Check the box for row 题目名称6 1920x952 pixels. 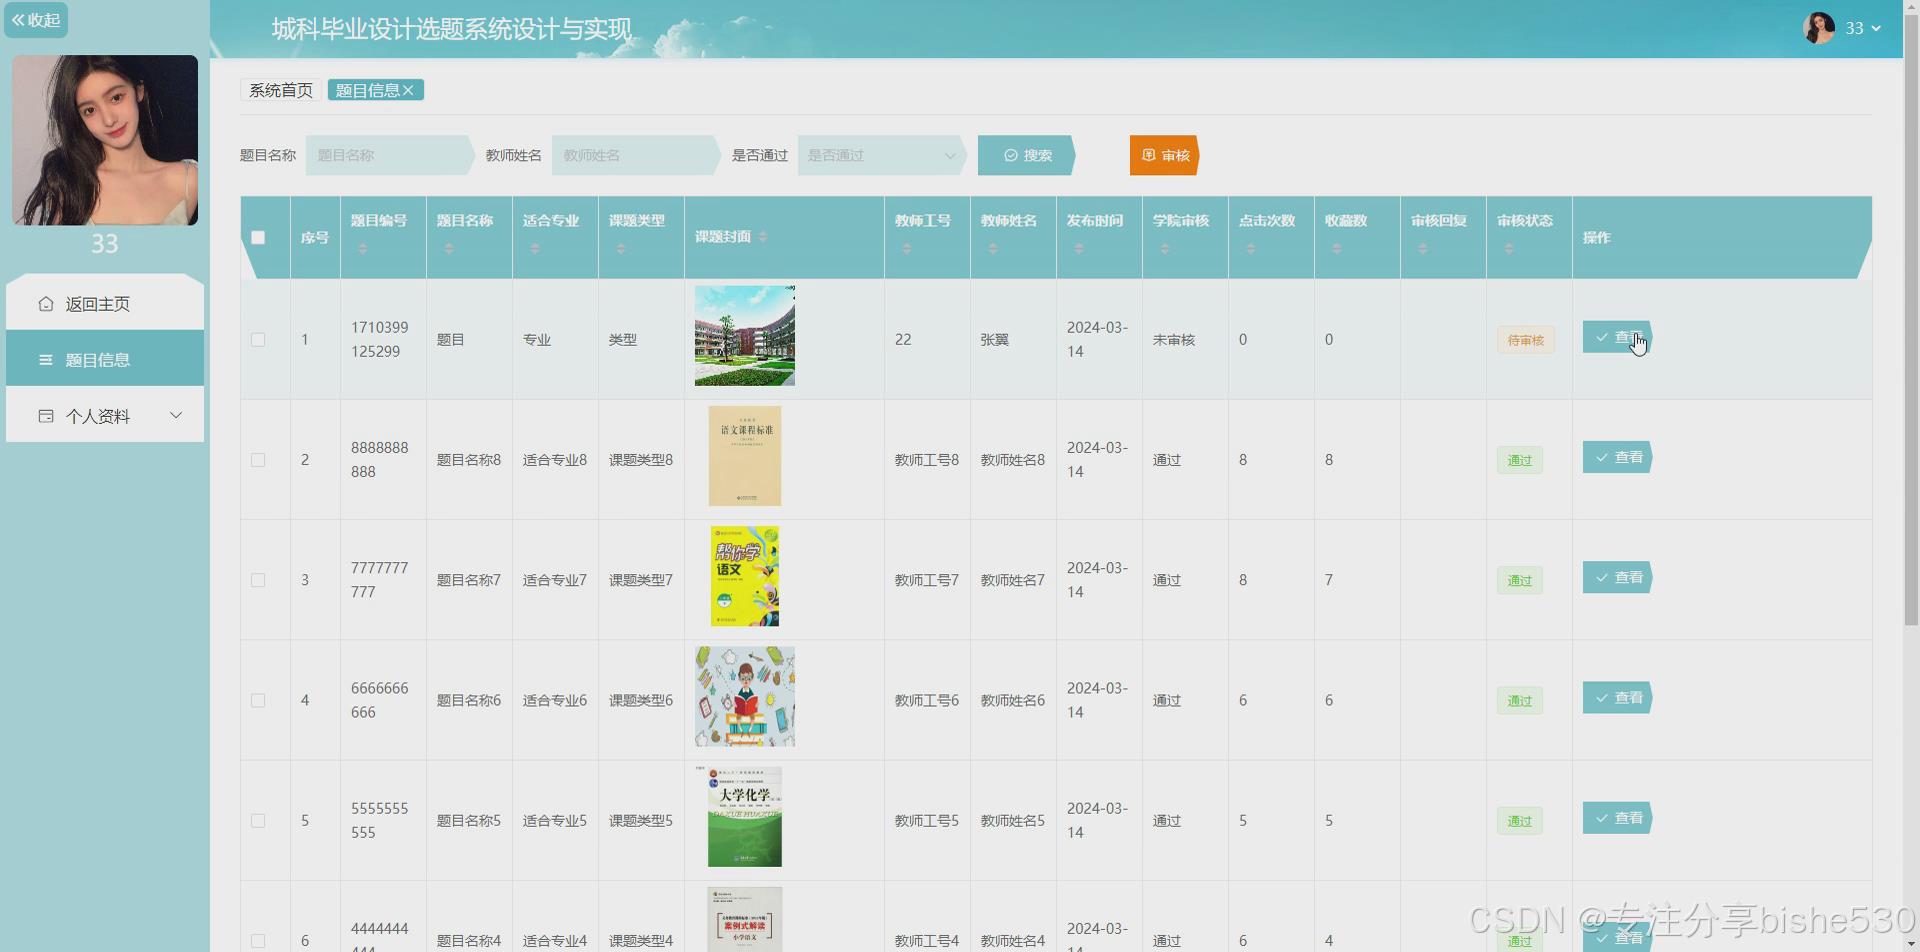coord(258,701)
